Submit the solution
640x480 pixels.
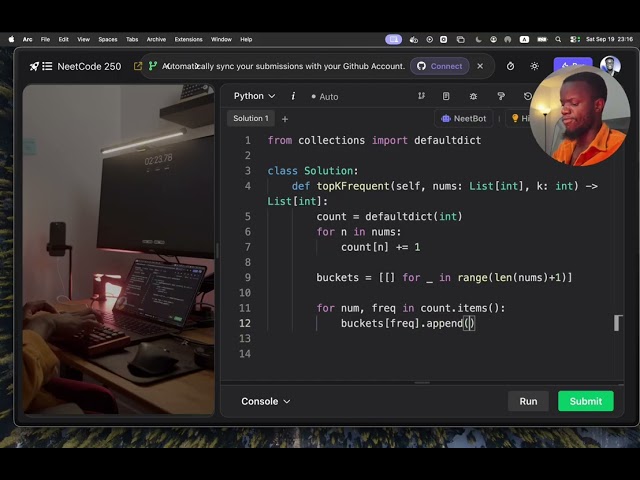[586, 402]
